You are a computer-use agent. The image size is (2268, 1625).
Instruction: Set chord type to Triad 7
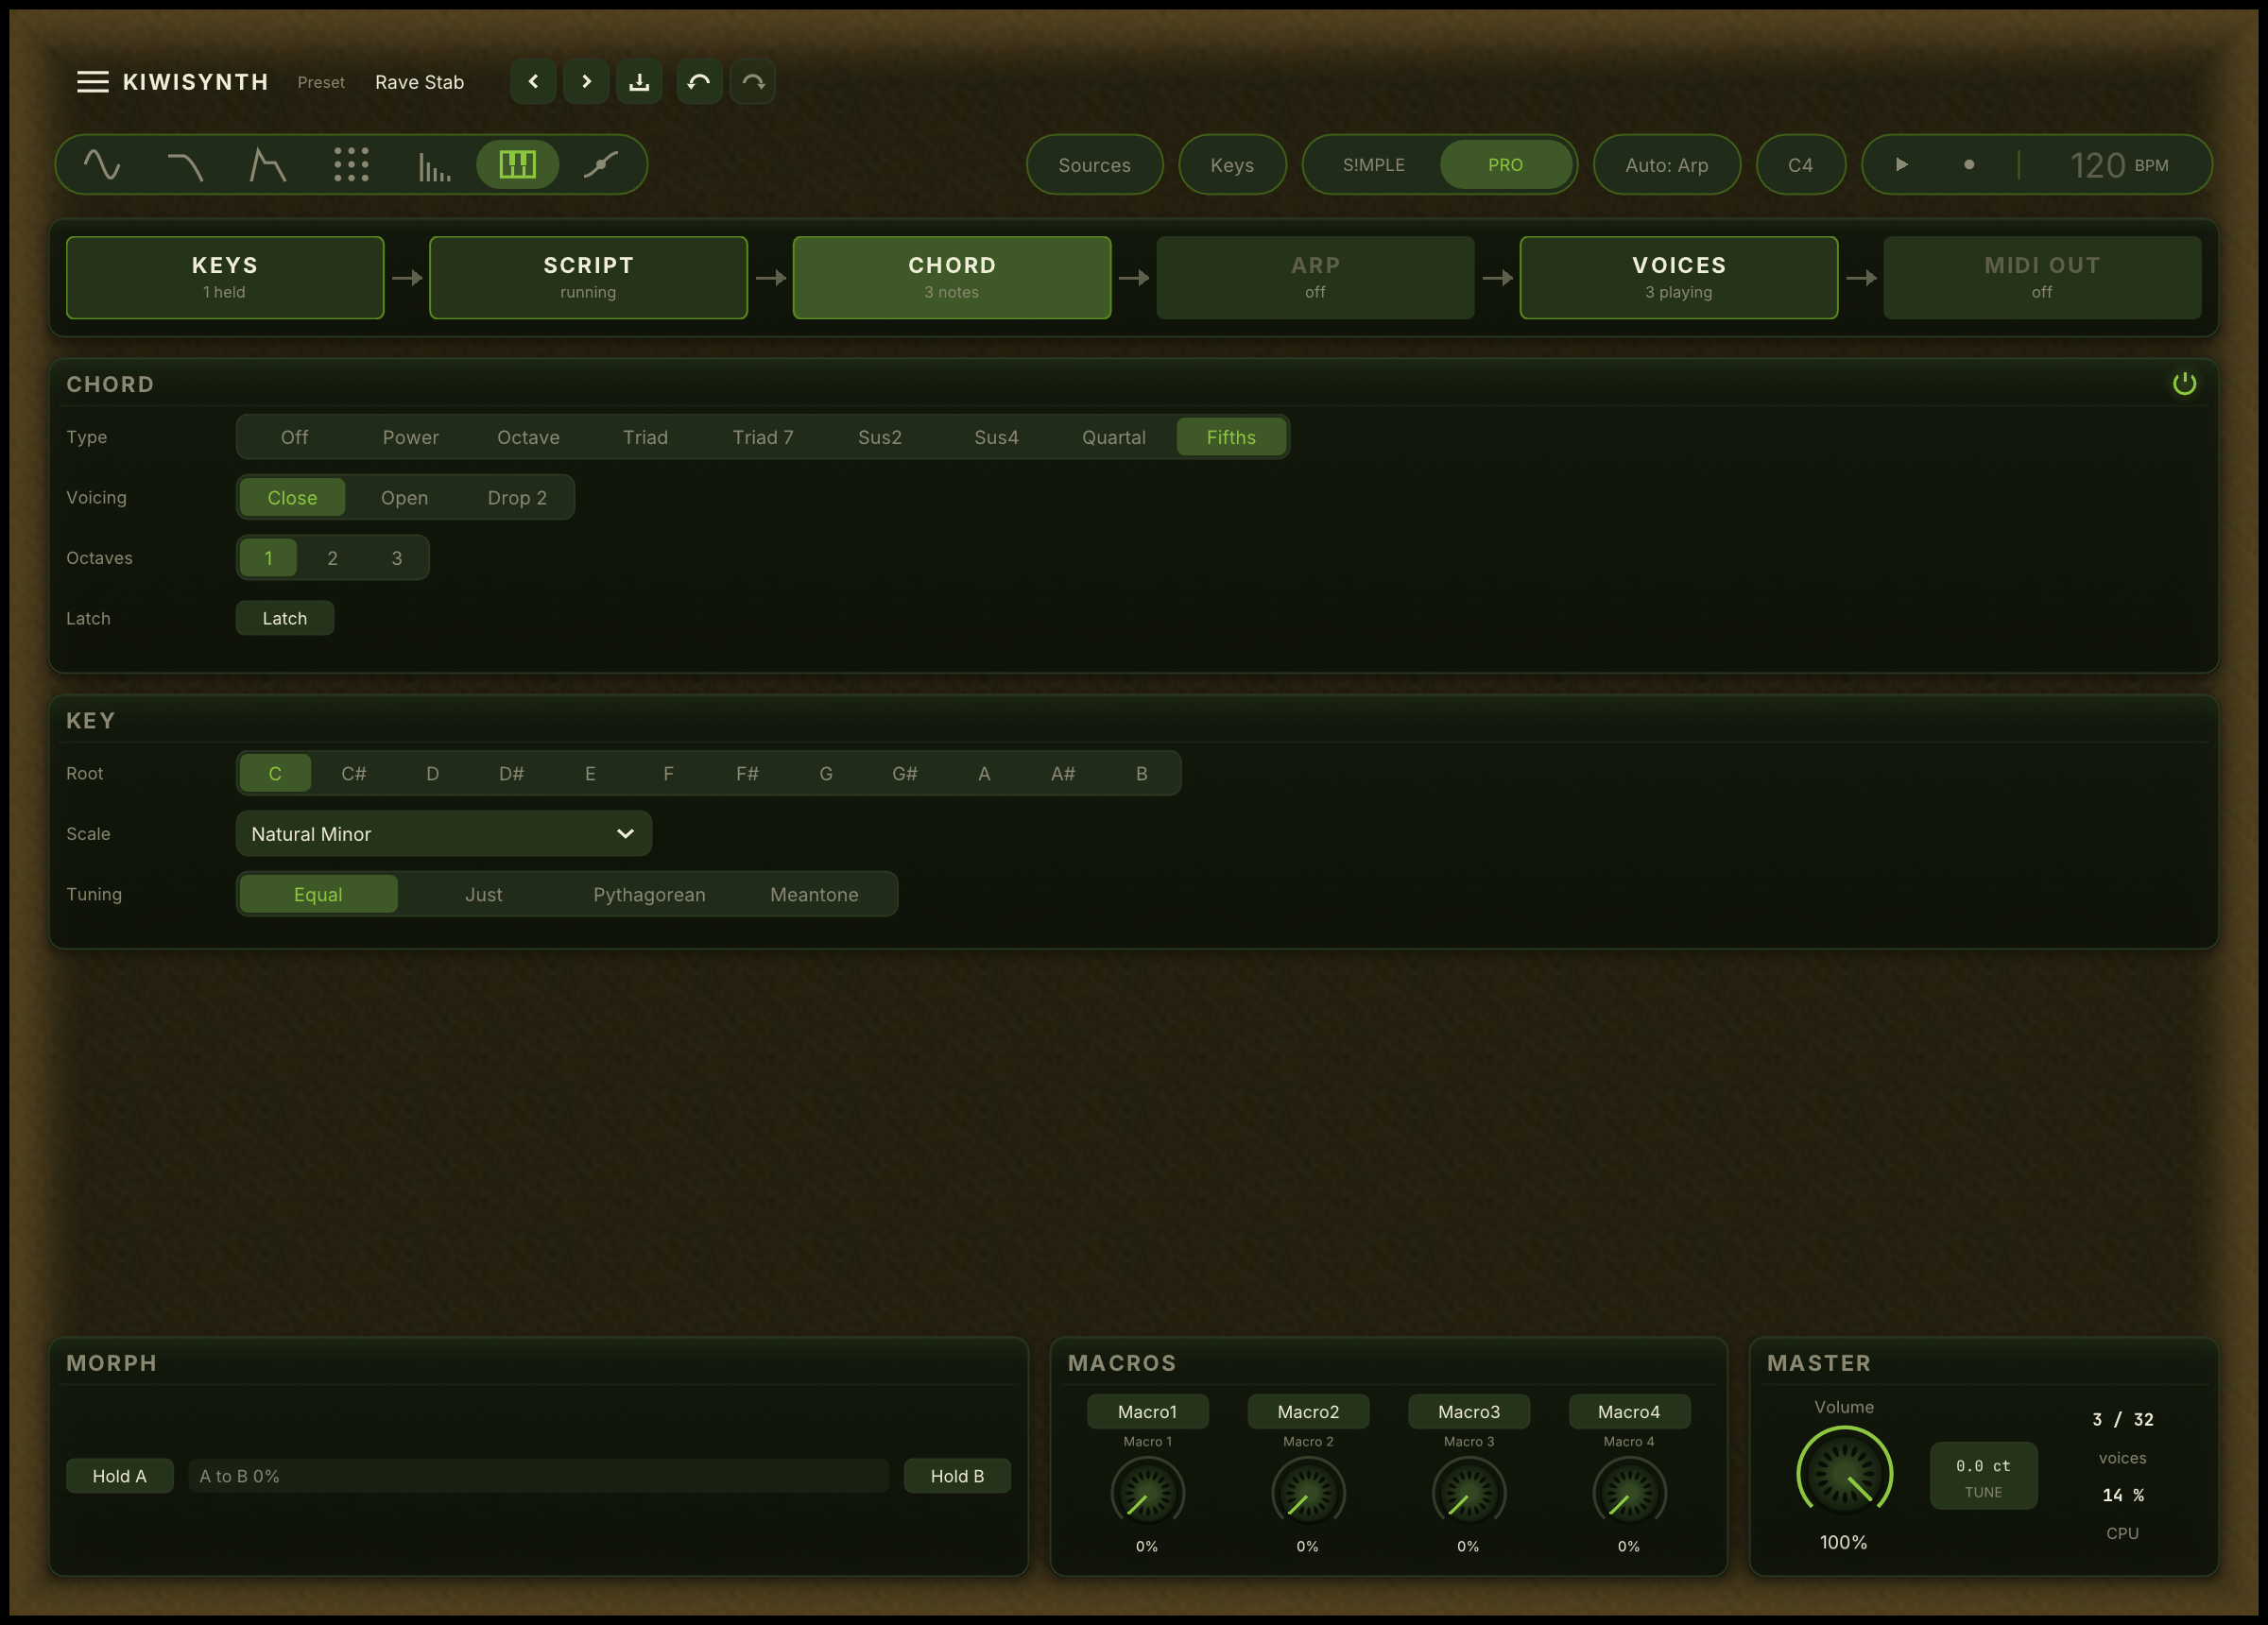tap(763, 437)
